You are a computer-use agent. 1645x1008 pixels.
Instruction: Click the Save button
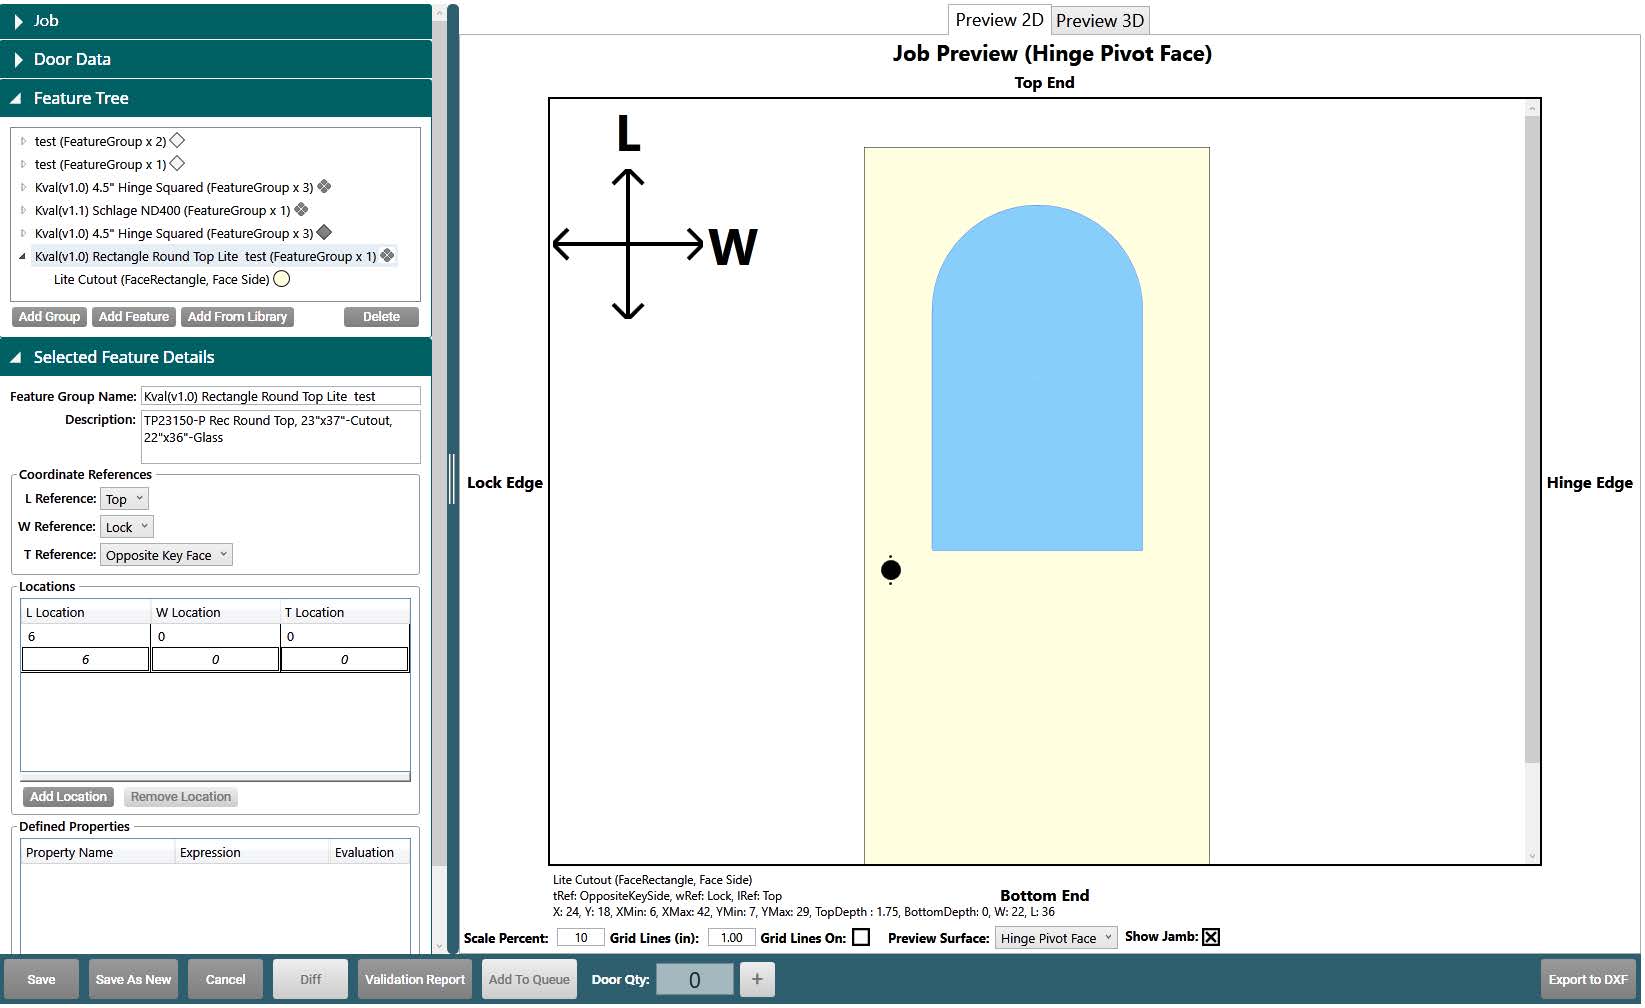(41, 980)
